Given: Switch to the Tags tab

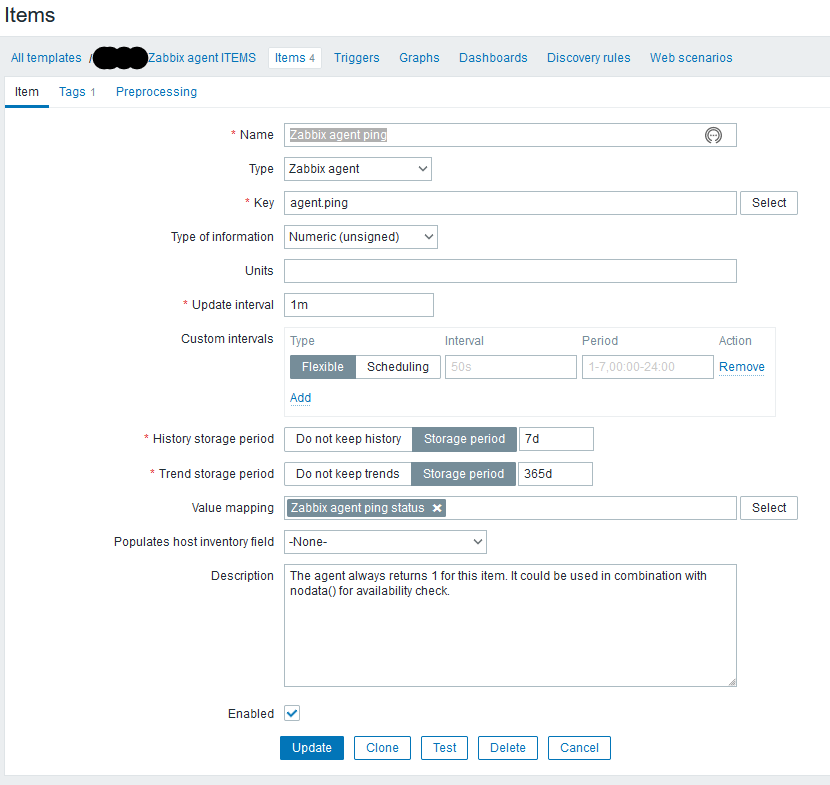Looking at the screenshot, I should 77,92.
